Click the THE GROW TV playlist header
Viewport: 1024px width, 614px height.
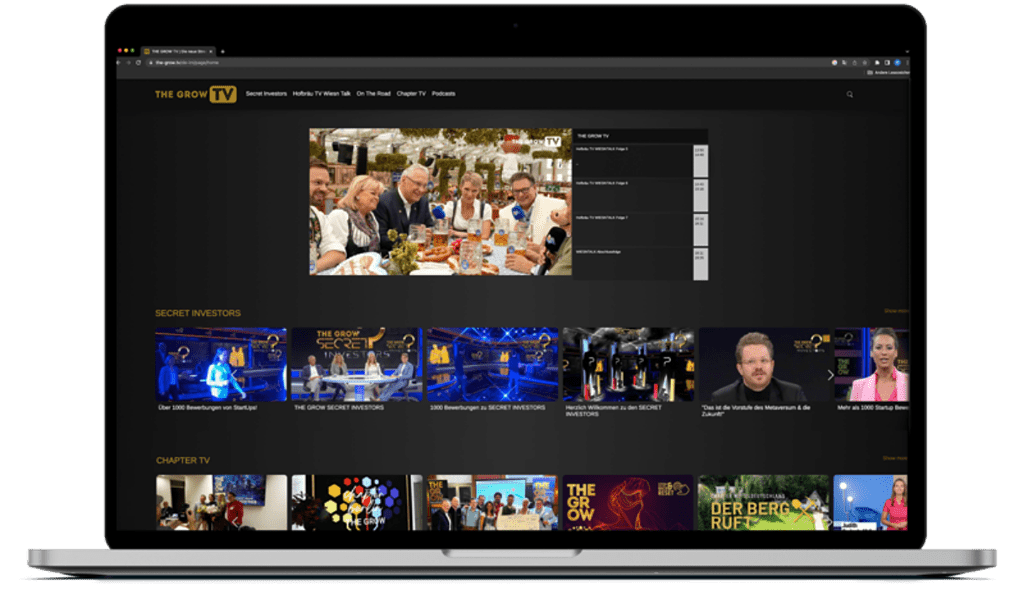click(x=640, y=136)
